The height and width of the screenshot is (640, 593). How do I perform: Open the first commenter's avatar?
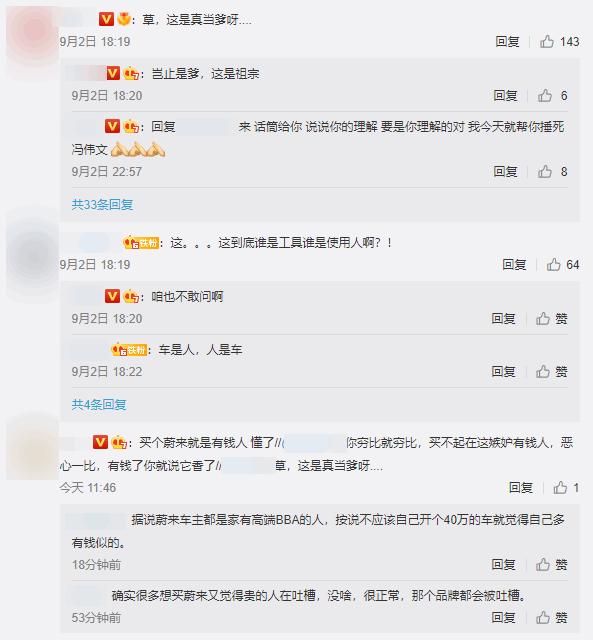tap(33, 31)
